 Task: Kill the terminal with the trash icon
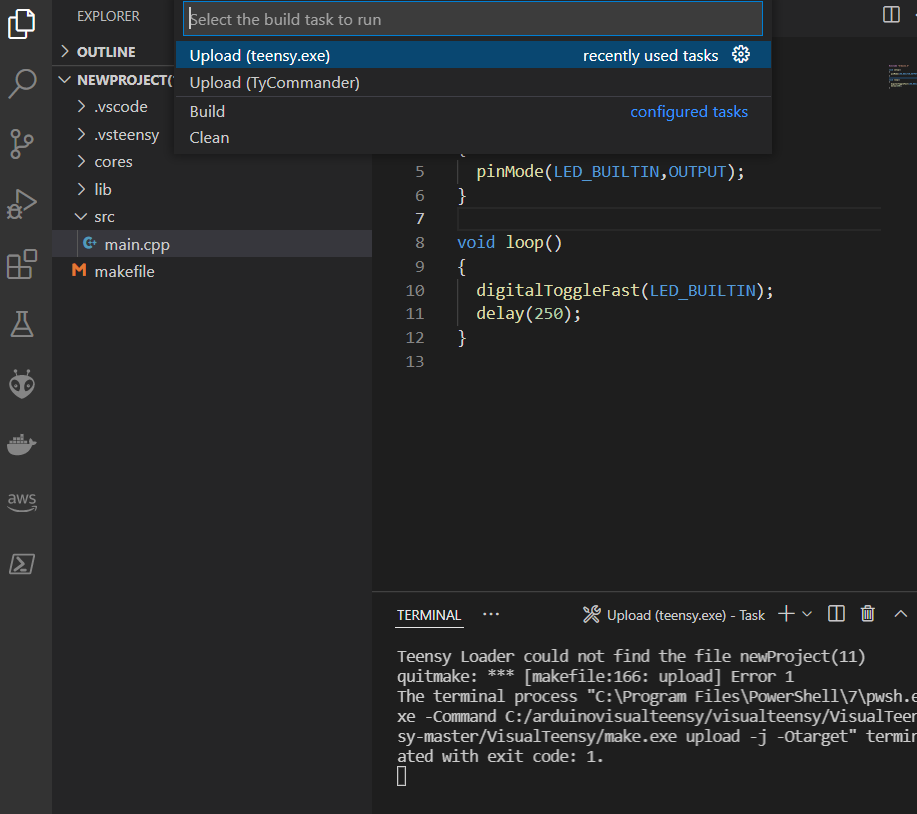pyautogui.click(x=867, y=614)
